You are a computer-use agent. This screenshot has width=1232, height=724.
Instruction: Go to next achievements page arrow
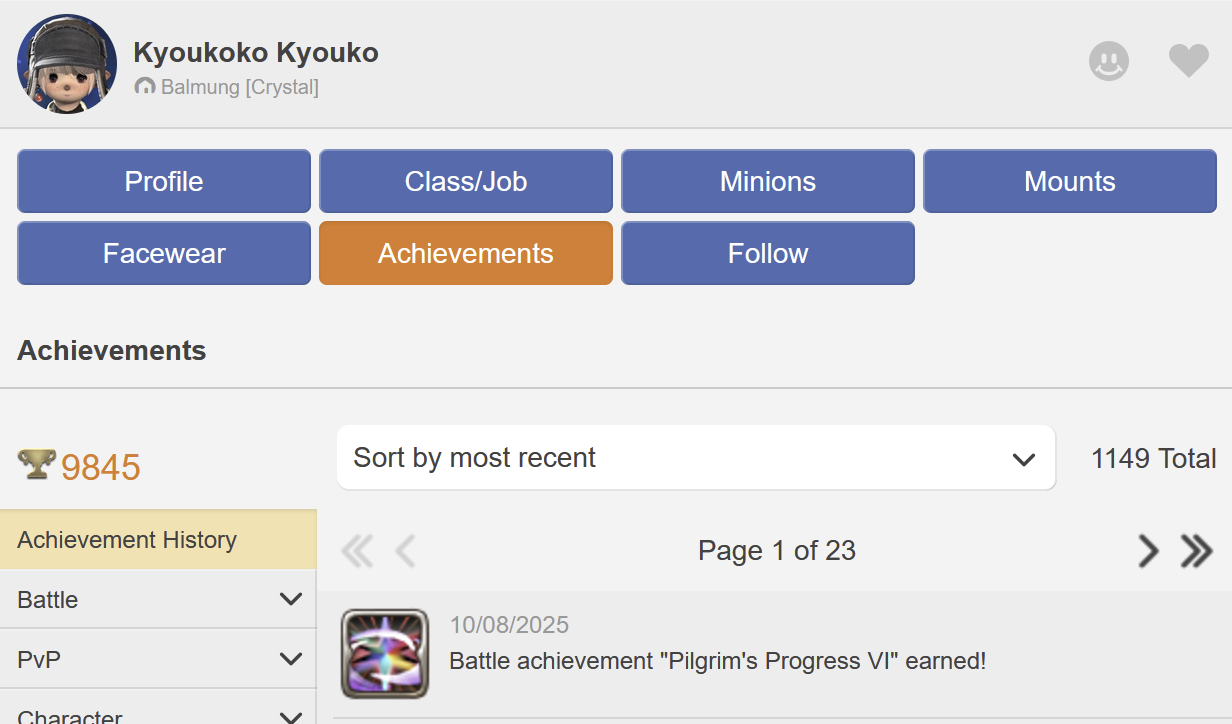click(x=1148, y=551)
